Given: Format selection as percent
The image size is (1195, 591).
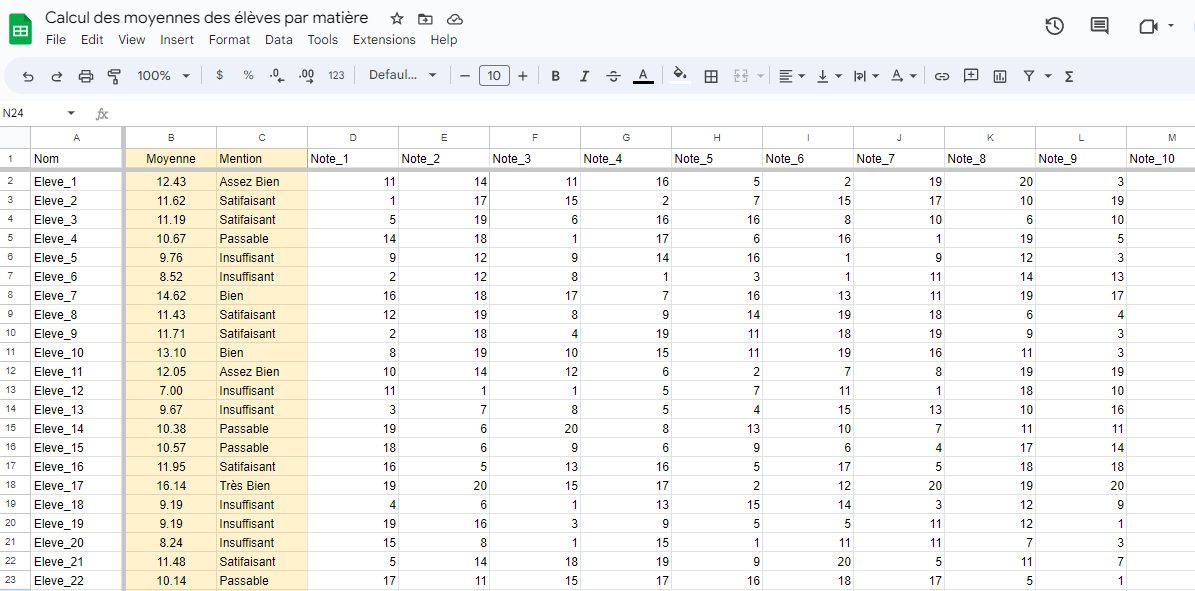Looking at the screenshot, I should (247, 75).
